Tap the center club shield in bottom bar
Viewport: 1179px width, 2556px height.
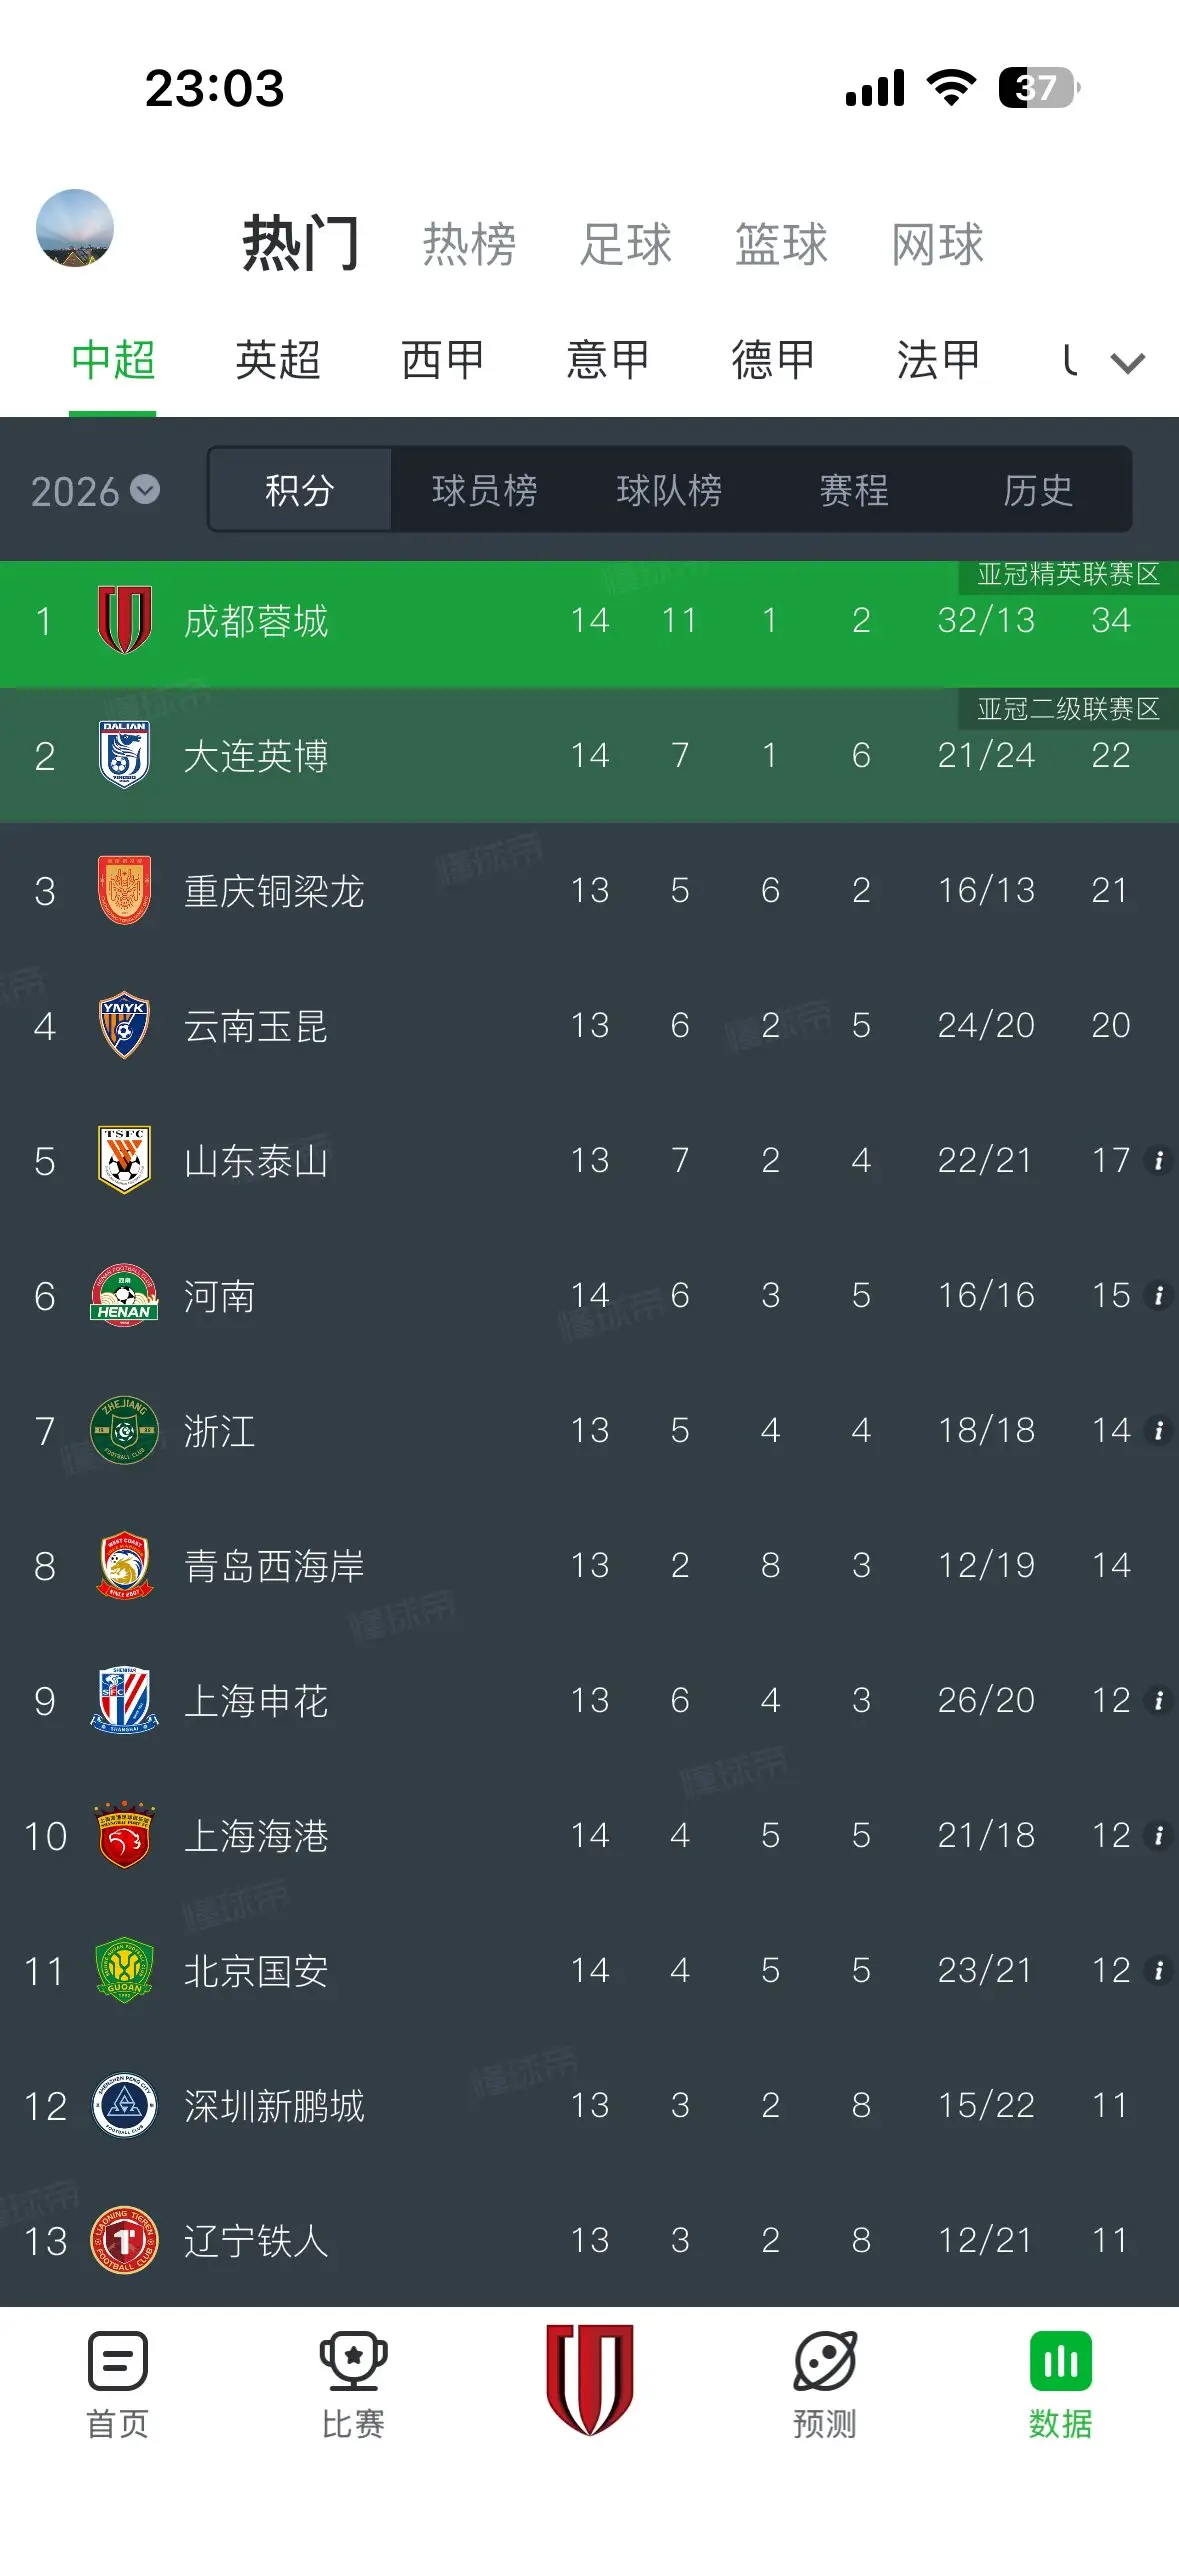point(590,2379)
